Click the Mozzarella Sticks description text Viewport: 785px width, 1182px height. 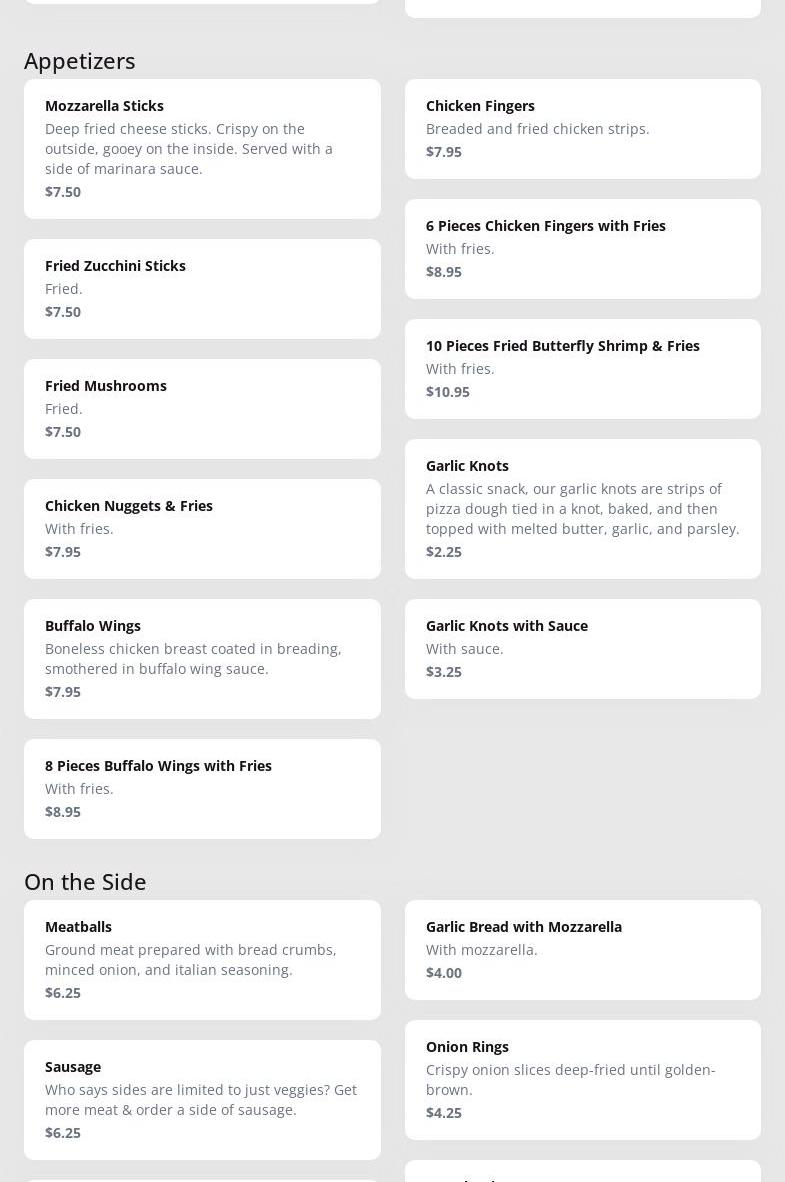(x=189, y=149)
